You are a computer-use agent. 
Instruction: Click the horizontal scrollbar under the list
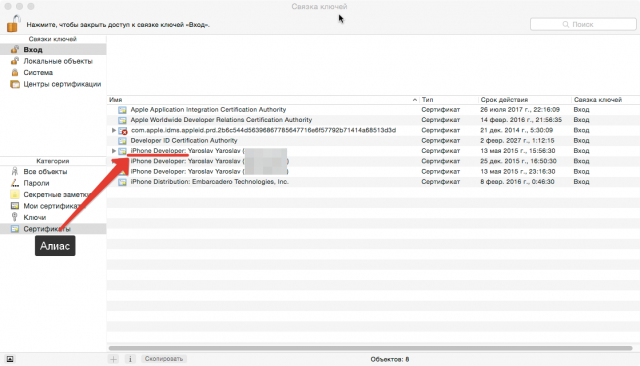tap(370, 348)
